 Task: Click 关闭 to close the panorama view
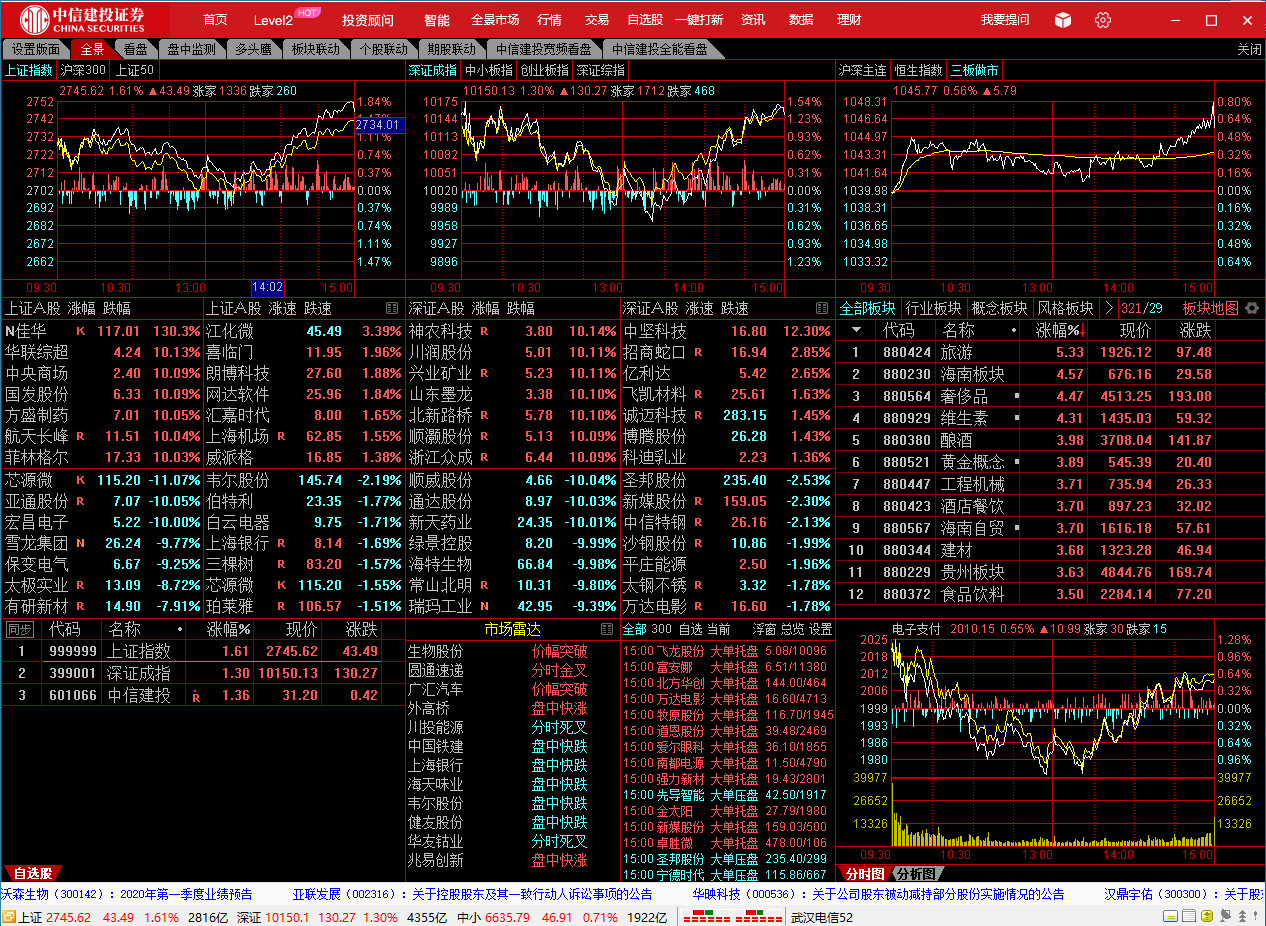pyautogui.click(x=1249, y=49)
